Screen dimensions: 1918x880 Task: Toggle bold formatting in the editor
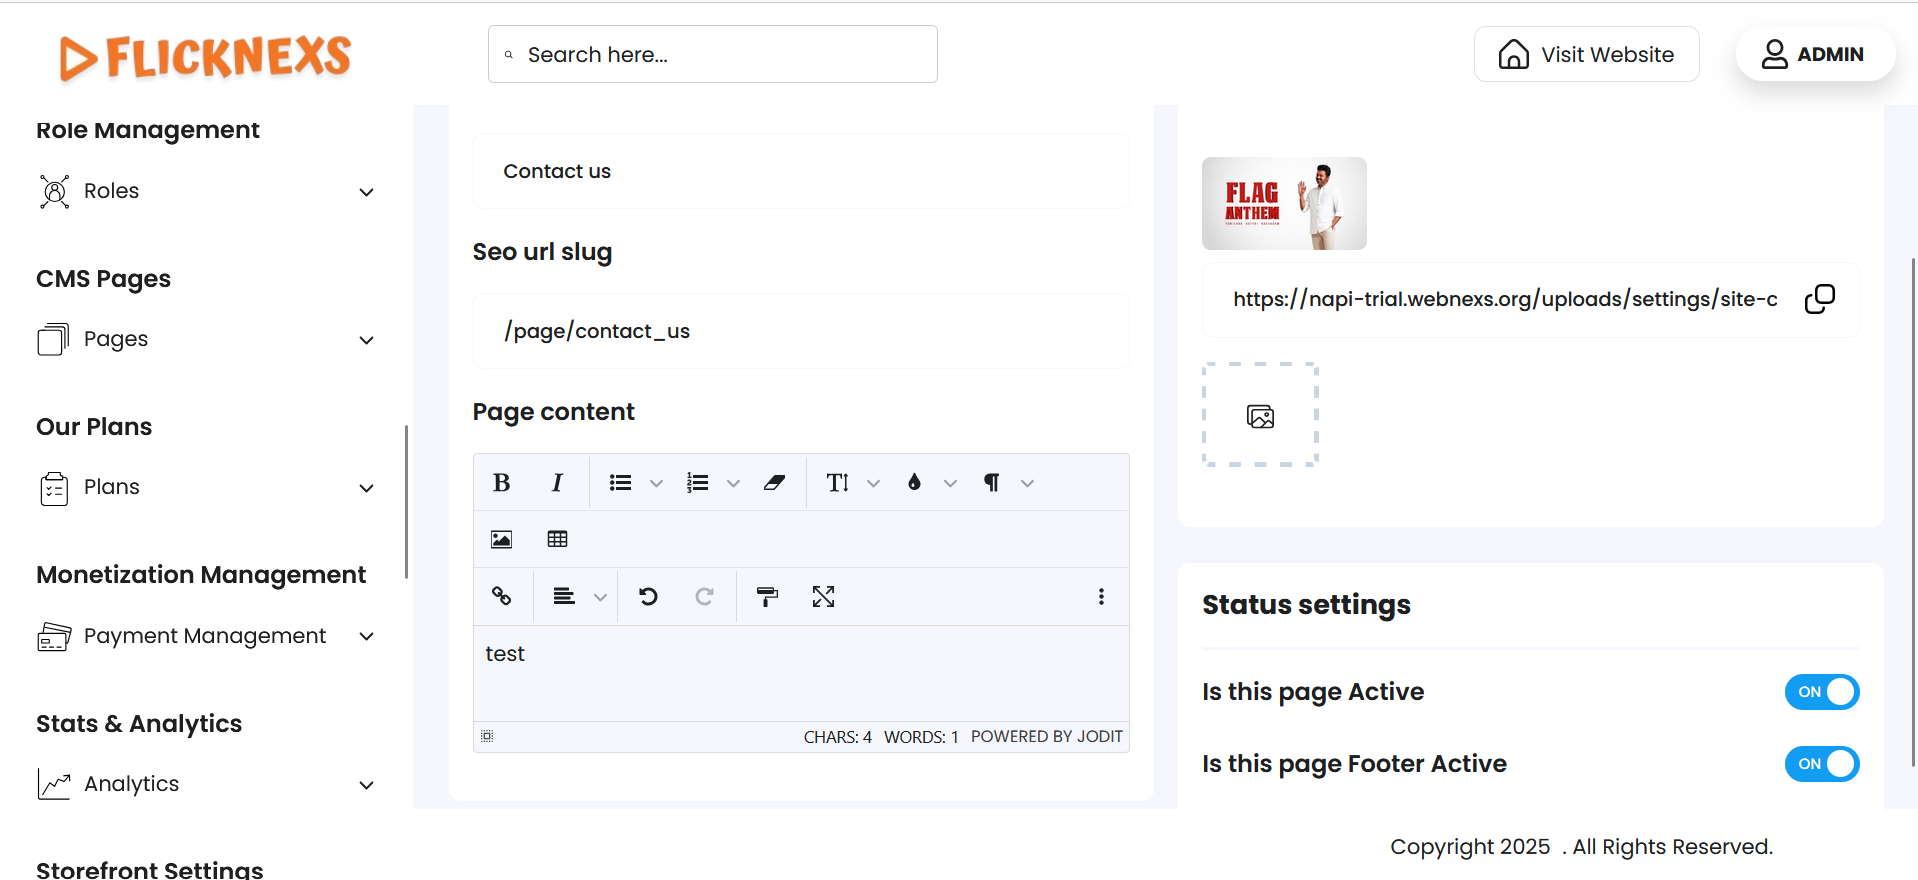(x=502, y=483)
